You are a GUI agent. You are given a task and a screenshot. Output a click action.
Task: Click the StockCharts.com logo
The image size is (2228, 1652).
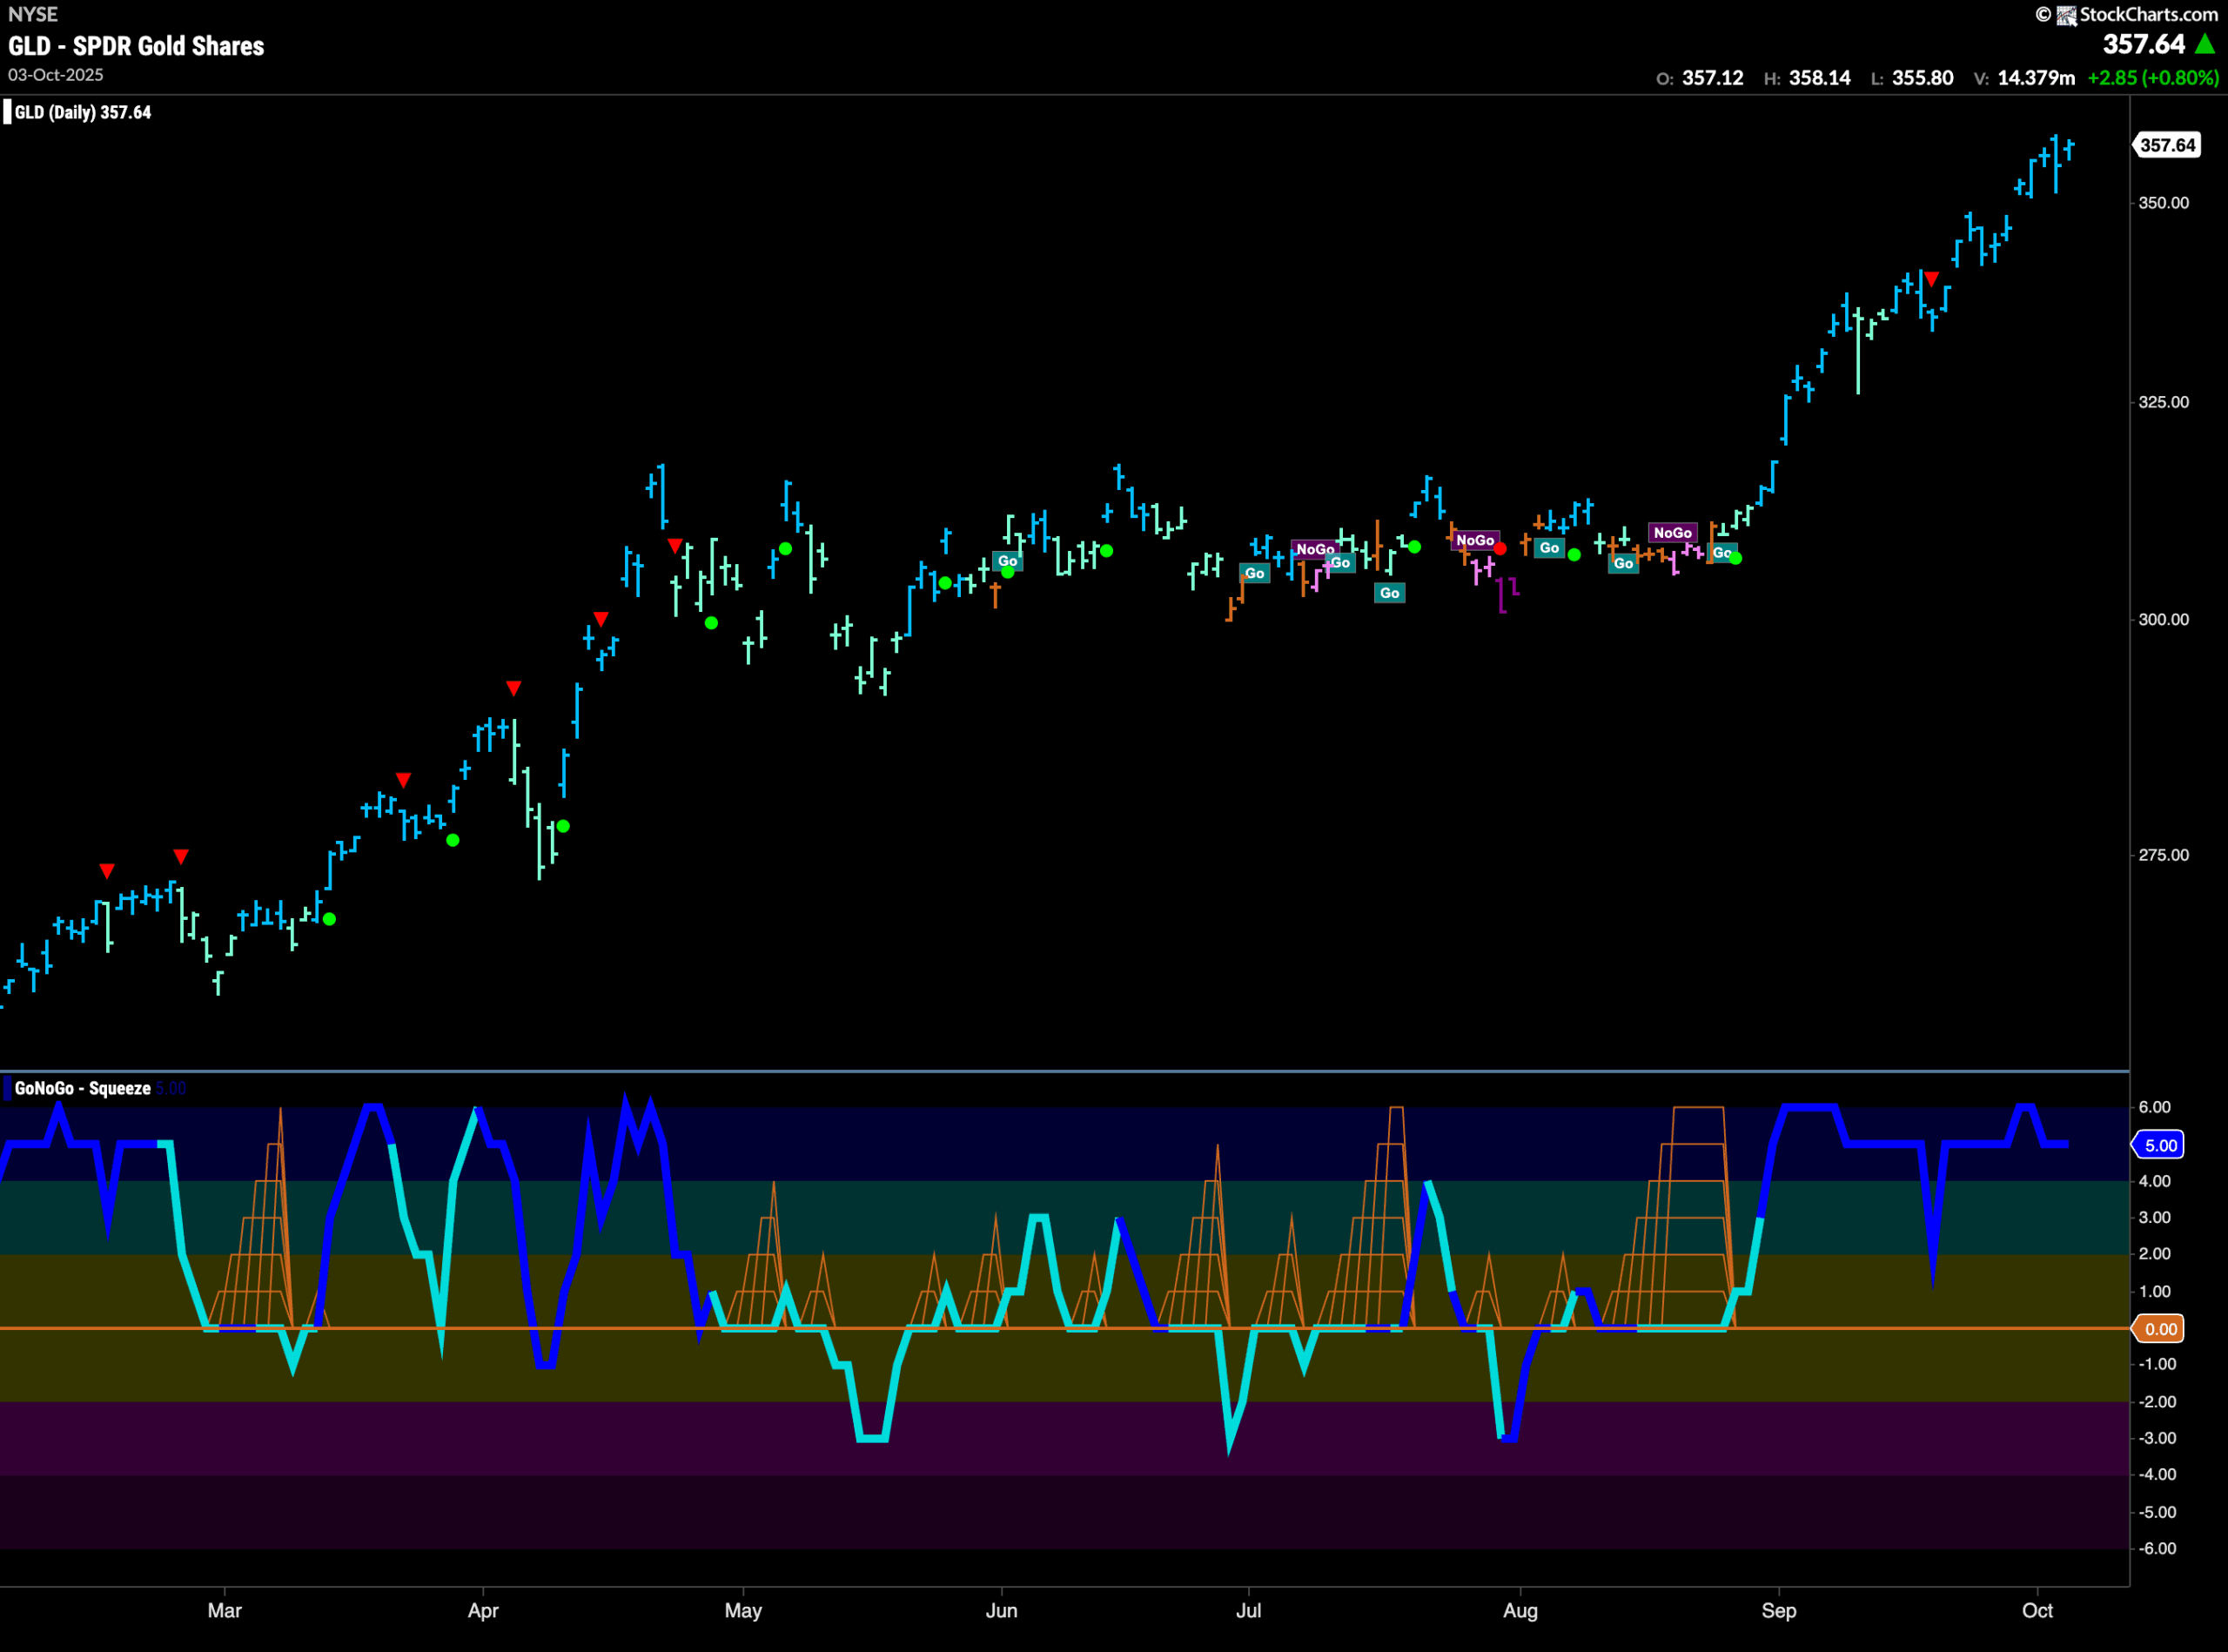click(2126, 15)
